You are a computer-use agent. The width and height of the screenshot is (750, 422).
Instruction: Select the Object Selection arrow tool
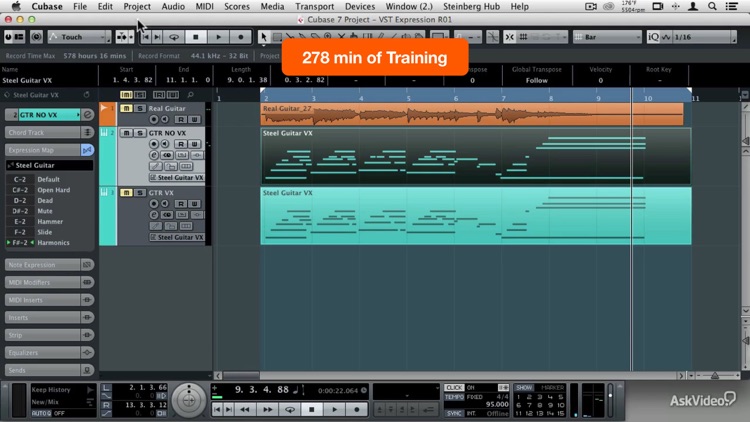click(x=264, y=37)
